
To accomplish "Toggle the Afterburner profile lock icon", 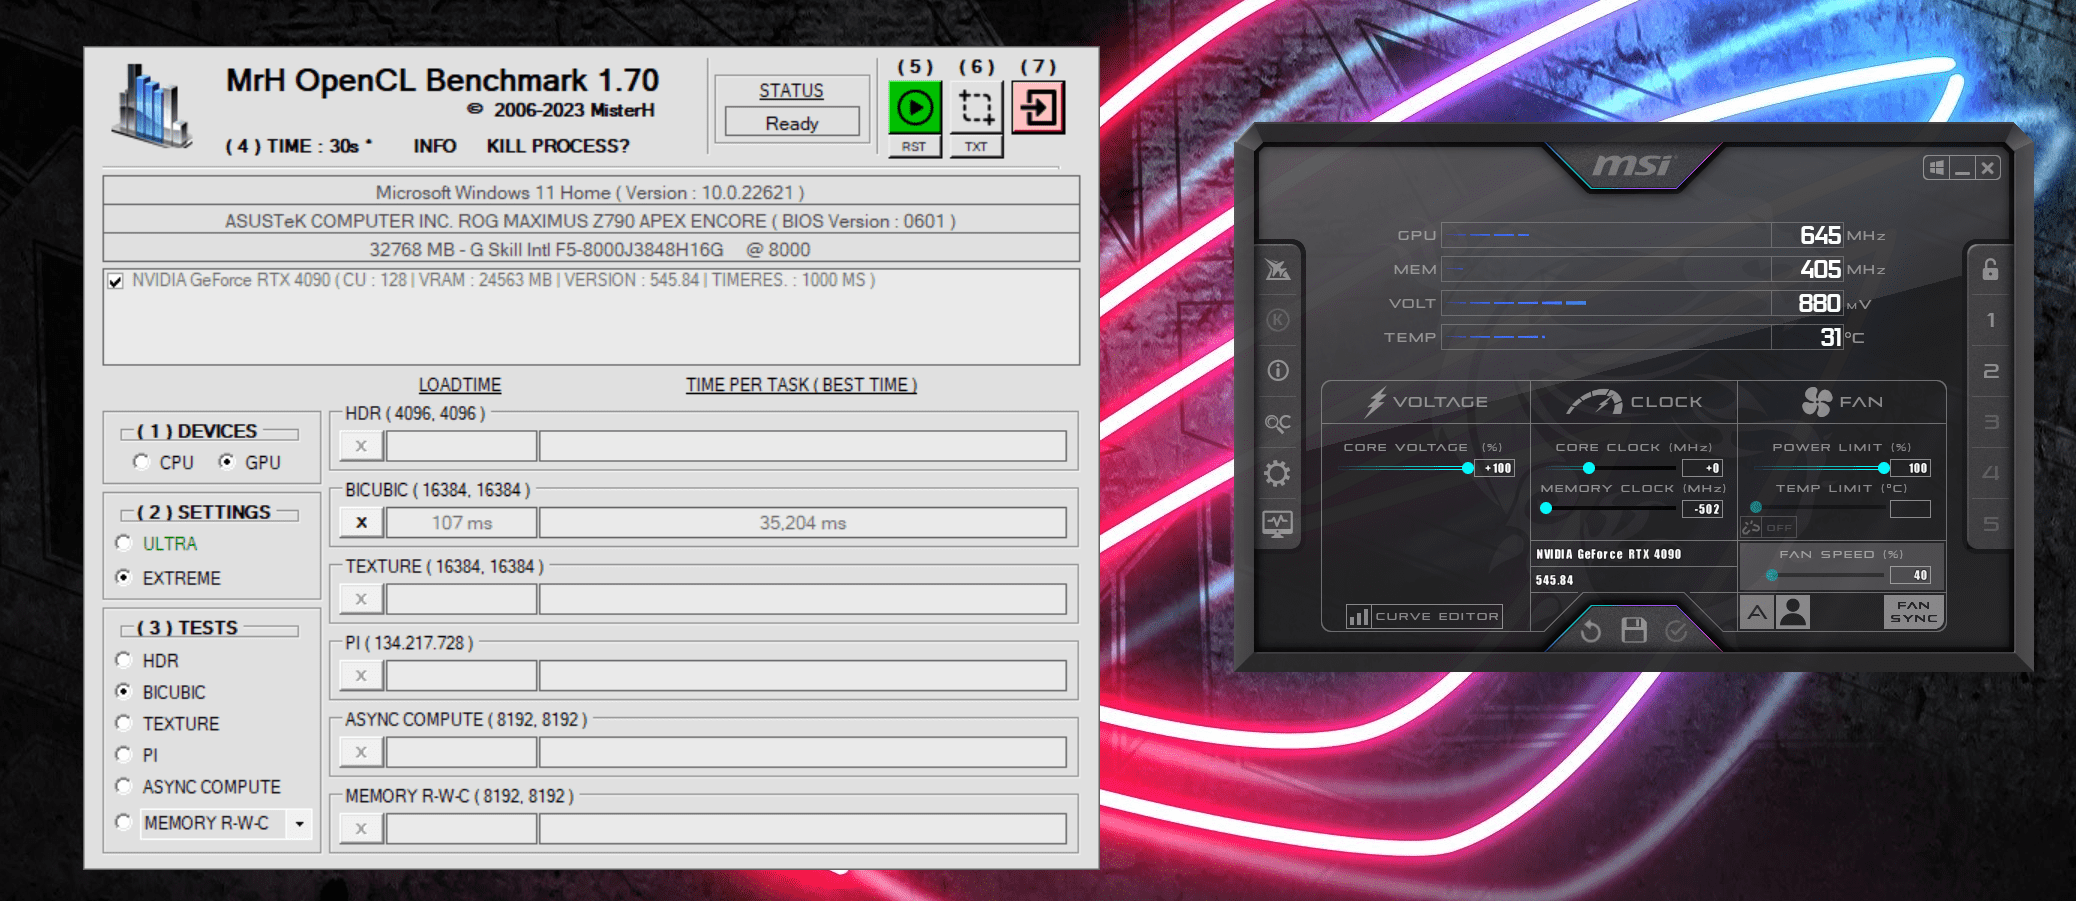I will (x=1990, y=269).
